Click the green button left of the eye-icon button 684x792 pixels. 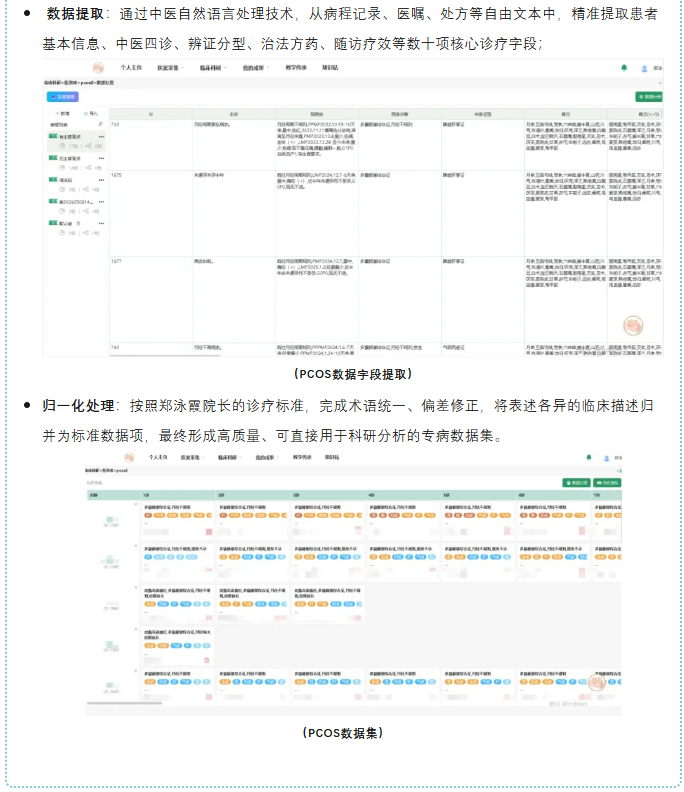(576, 483)
